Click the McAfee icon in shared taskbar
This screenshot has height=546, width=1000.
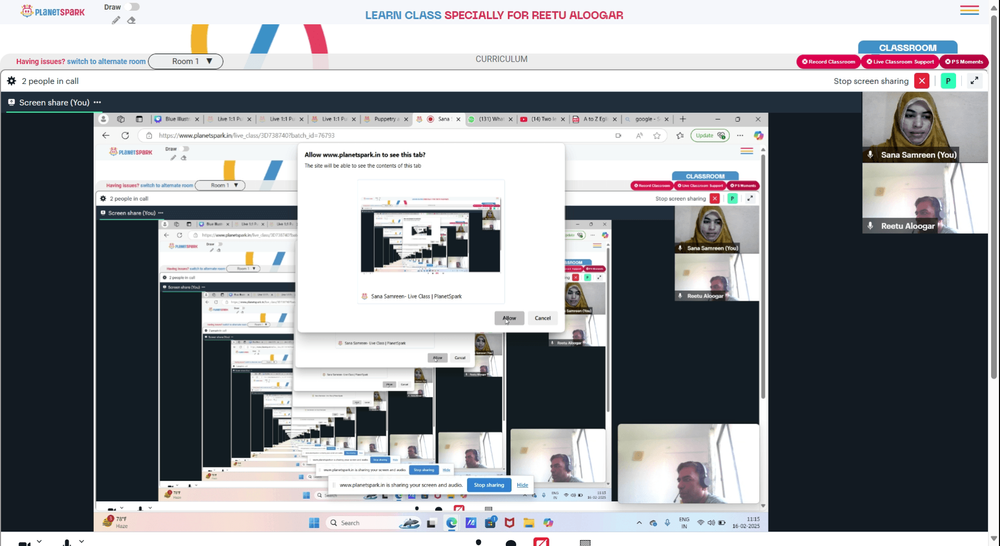[x=509, y=523]
